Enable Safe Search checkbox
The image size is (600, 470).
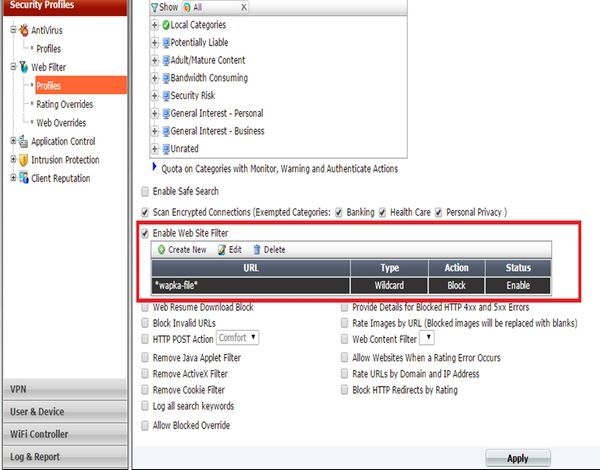145,191
